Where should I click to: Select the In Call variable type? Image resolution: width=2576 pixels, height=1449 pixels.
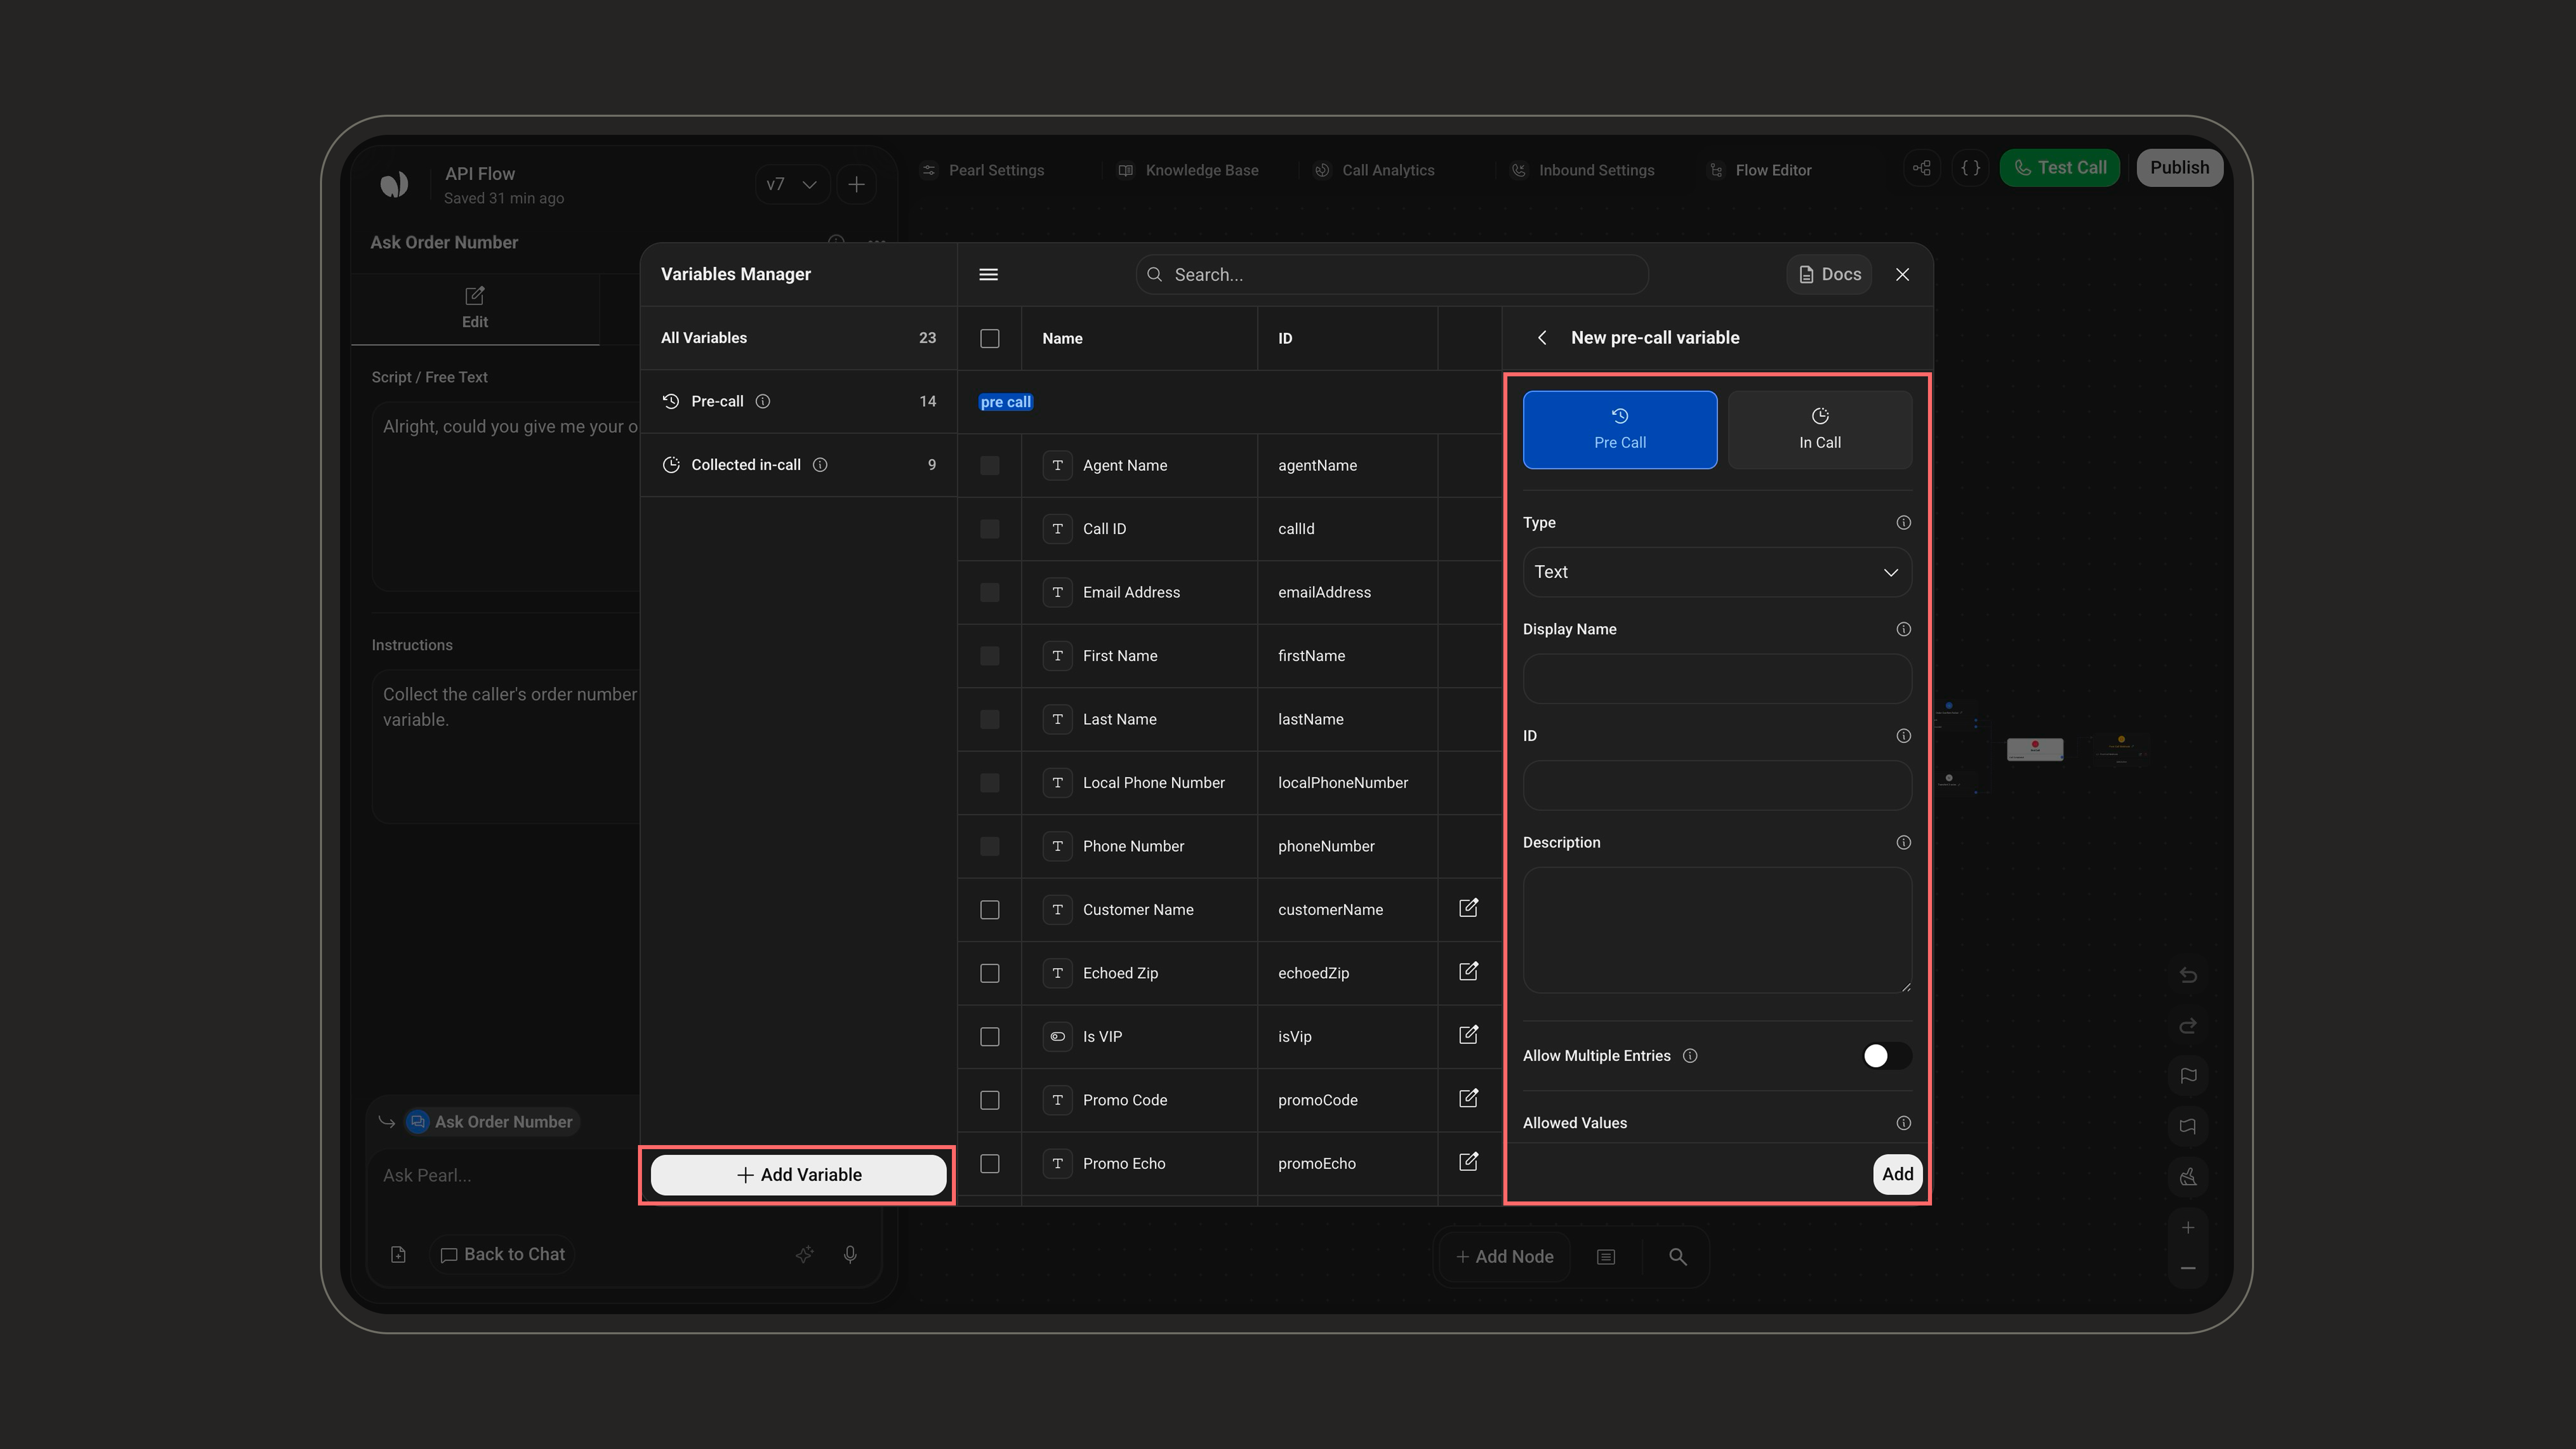[x=1819, y=430]
